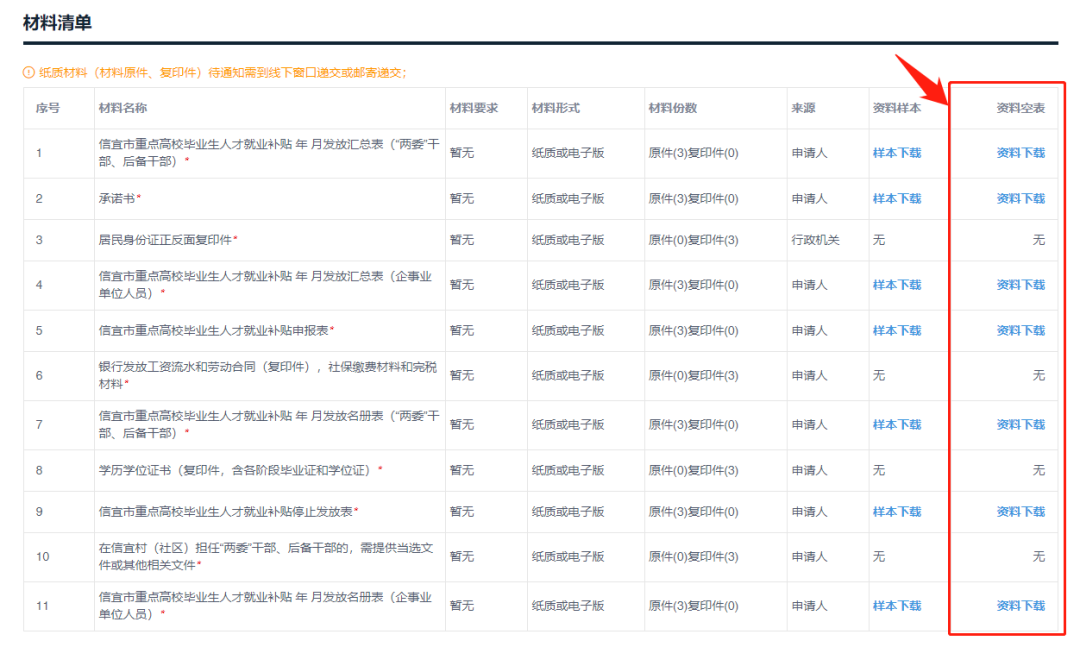Click 无 under 资料空表 in row 10
The image size is (1080, 647).
click(x=1039, y=556)
